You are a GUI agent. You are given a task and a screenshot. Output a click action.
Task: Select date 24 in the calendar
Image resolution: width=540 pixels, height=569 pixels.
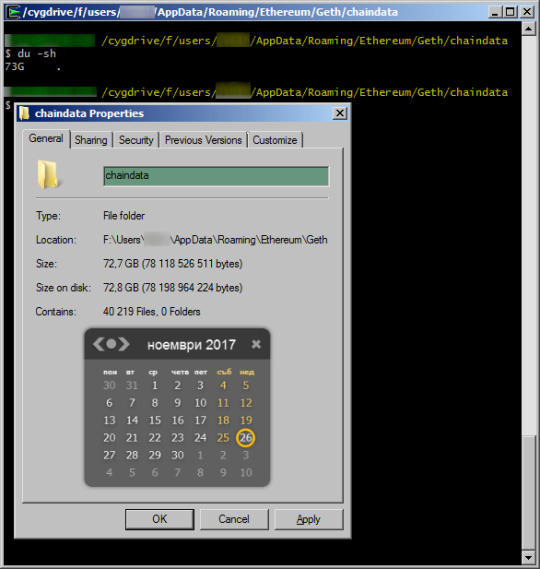tap(200, 438)
